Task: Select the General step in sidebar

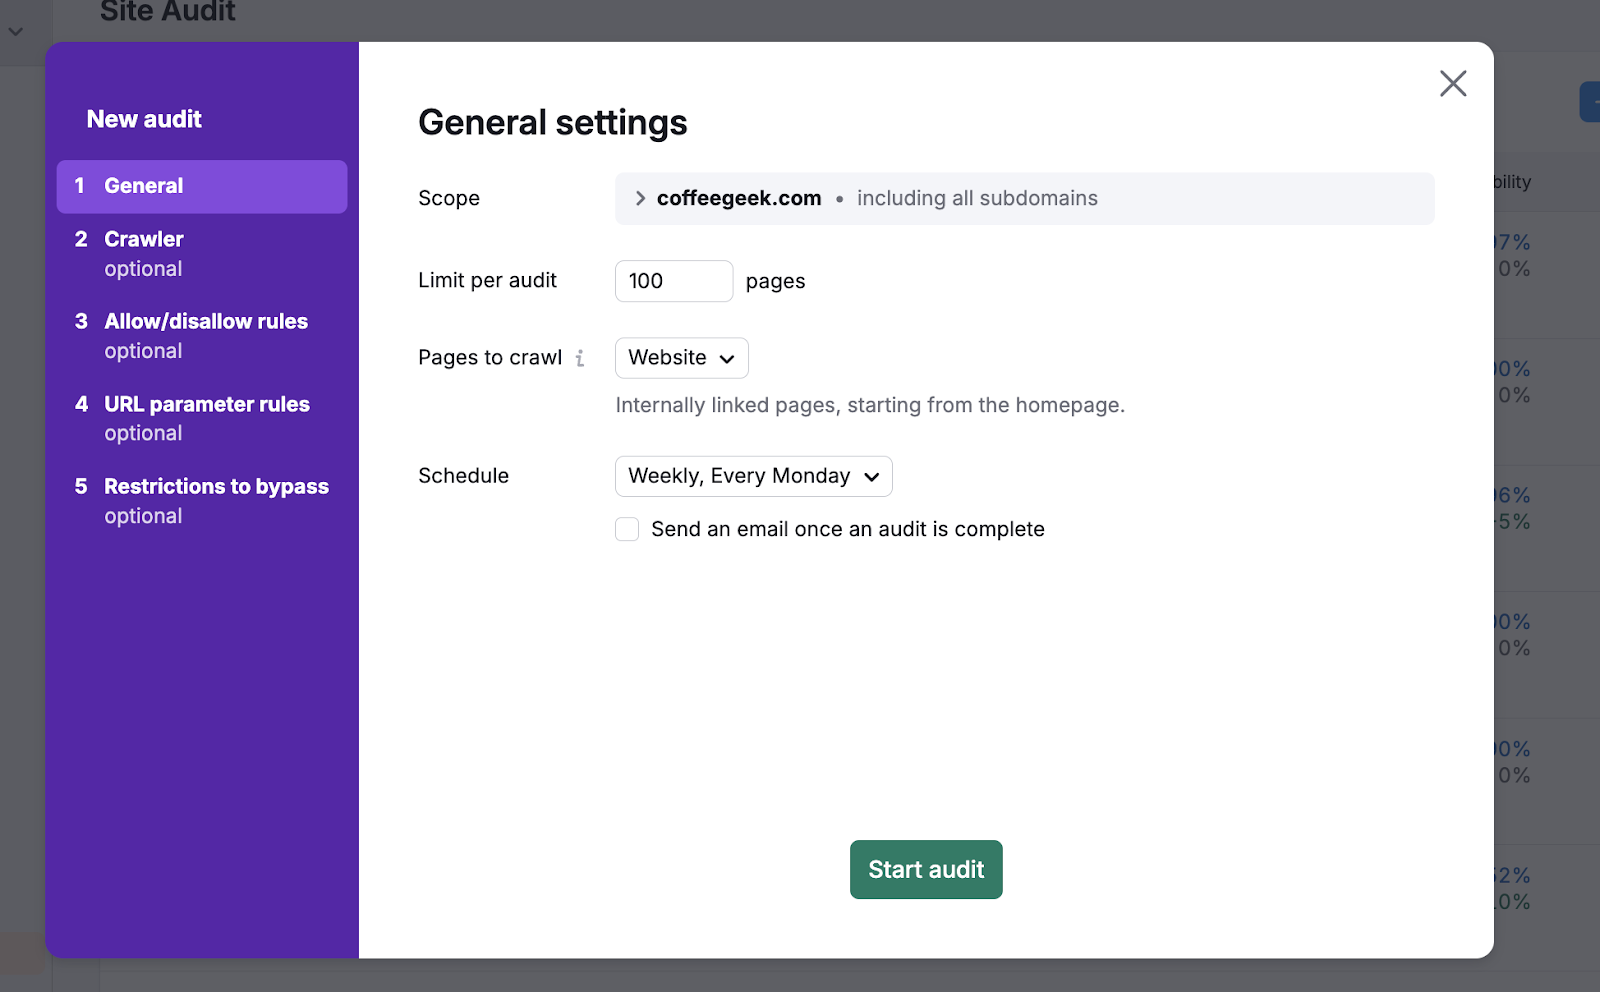Action: [x=201, y=186]
